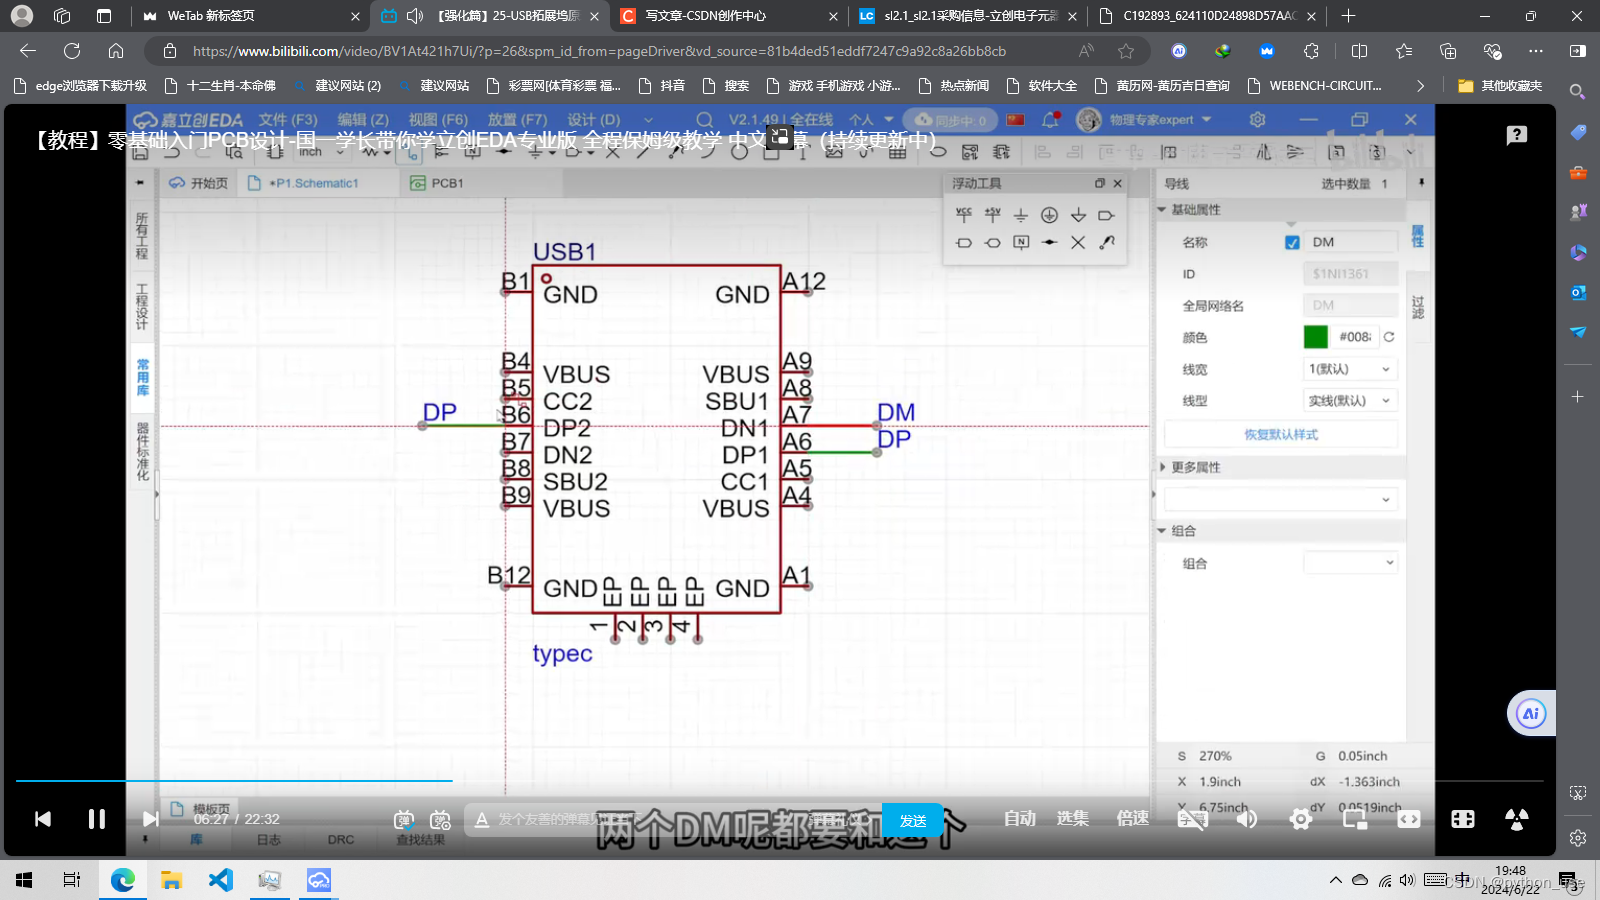Open the Place (F7) menu
The width and height of the screenshot is (1600, 900).
517,119
